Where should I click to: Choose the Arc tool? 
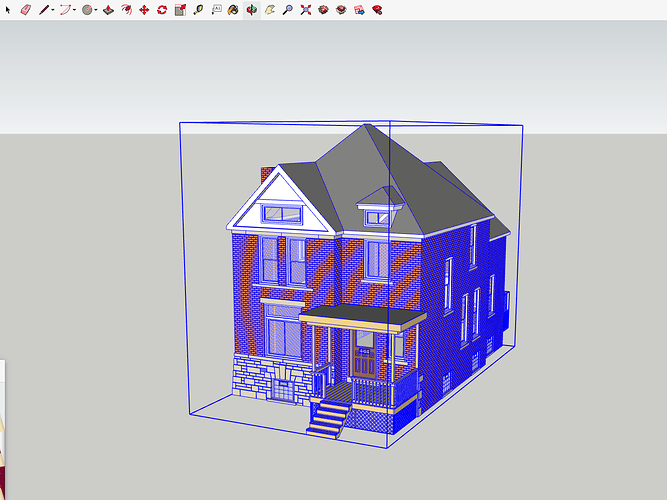pos(65,10)
